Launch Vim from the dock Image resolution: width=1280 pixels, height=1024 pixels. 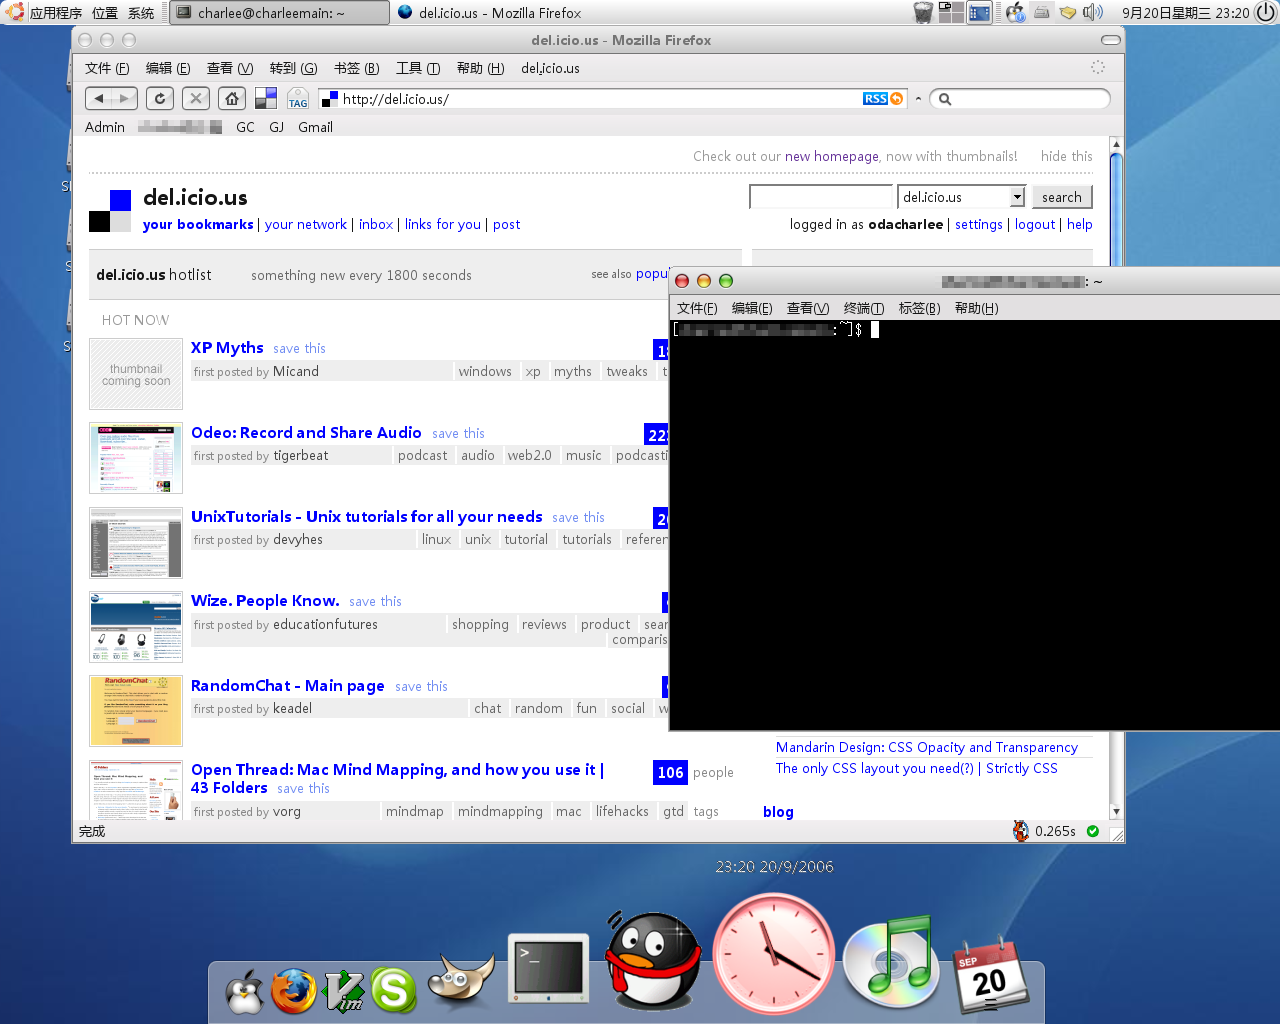(x=344, y=991)
